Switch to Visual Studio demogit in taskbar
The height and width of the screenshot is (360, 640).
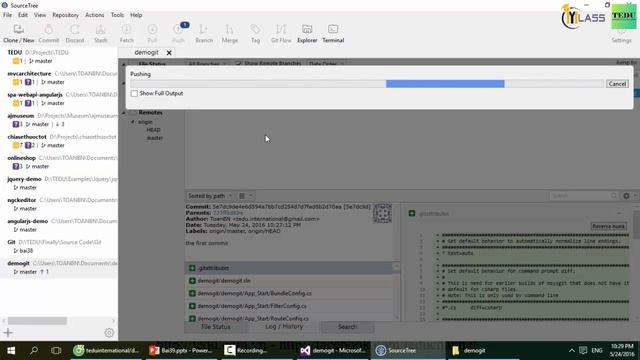coord(333,351)
